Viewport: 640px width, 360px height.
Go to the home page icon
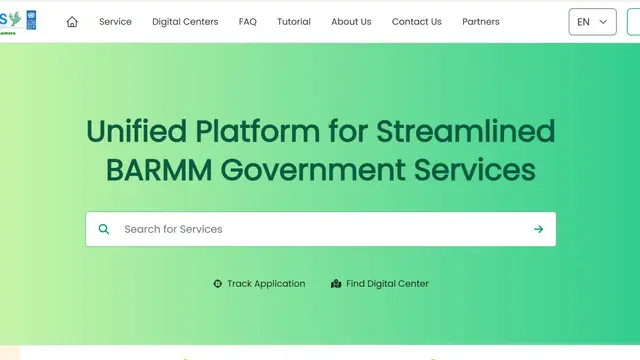tap(72, 22)
